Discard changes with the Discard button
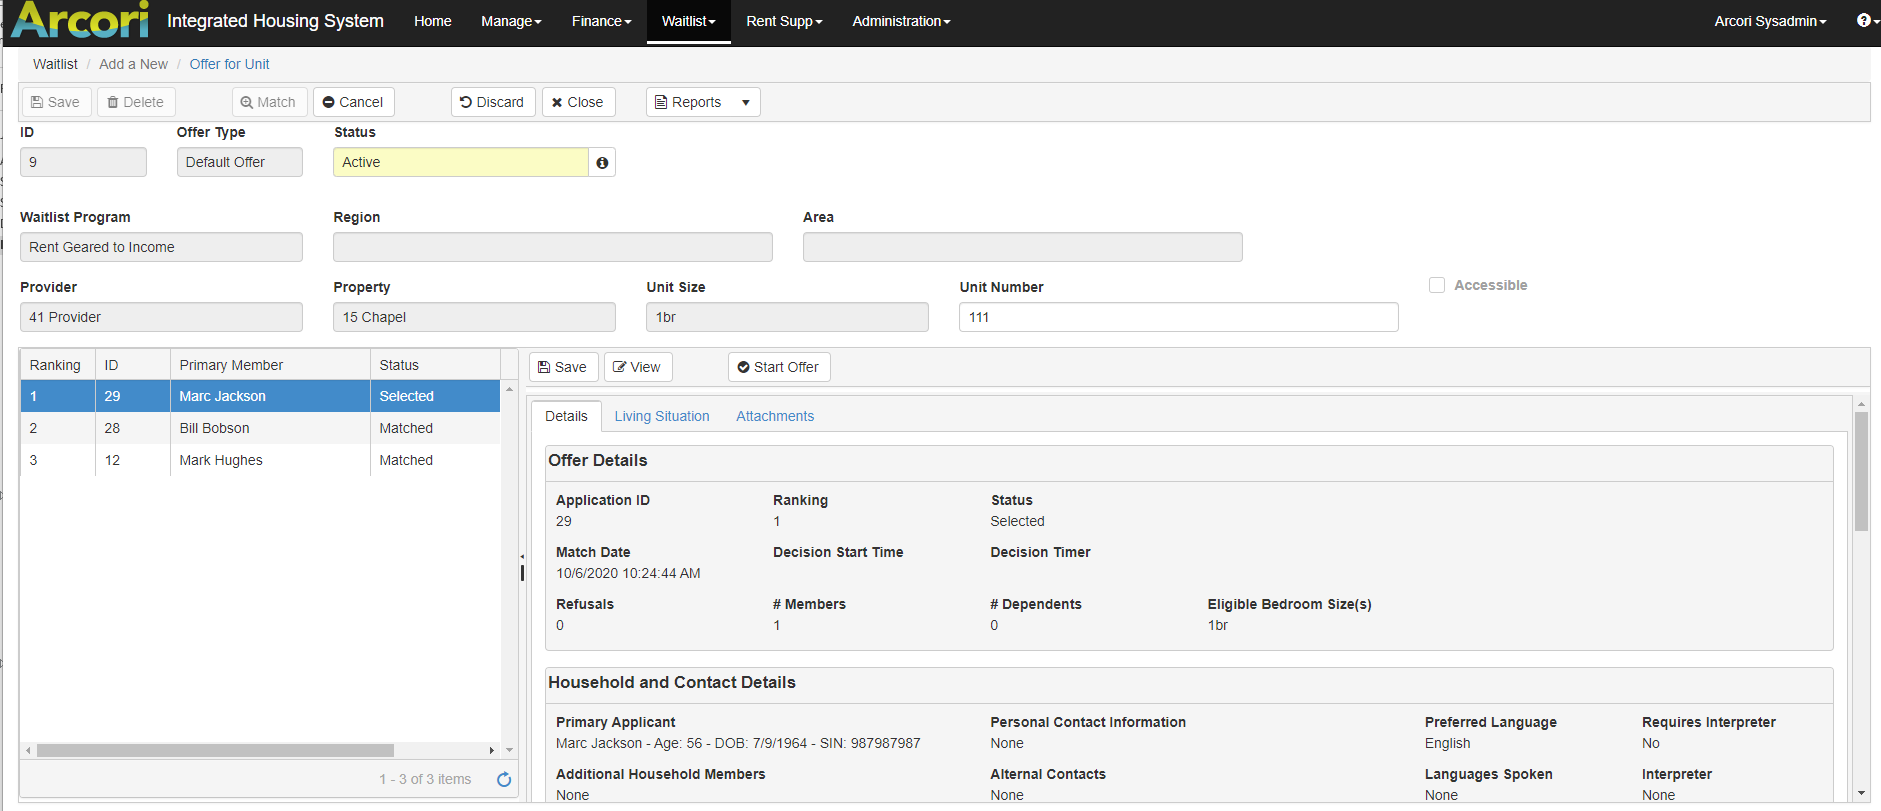 pos(492,102)
